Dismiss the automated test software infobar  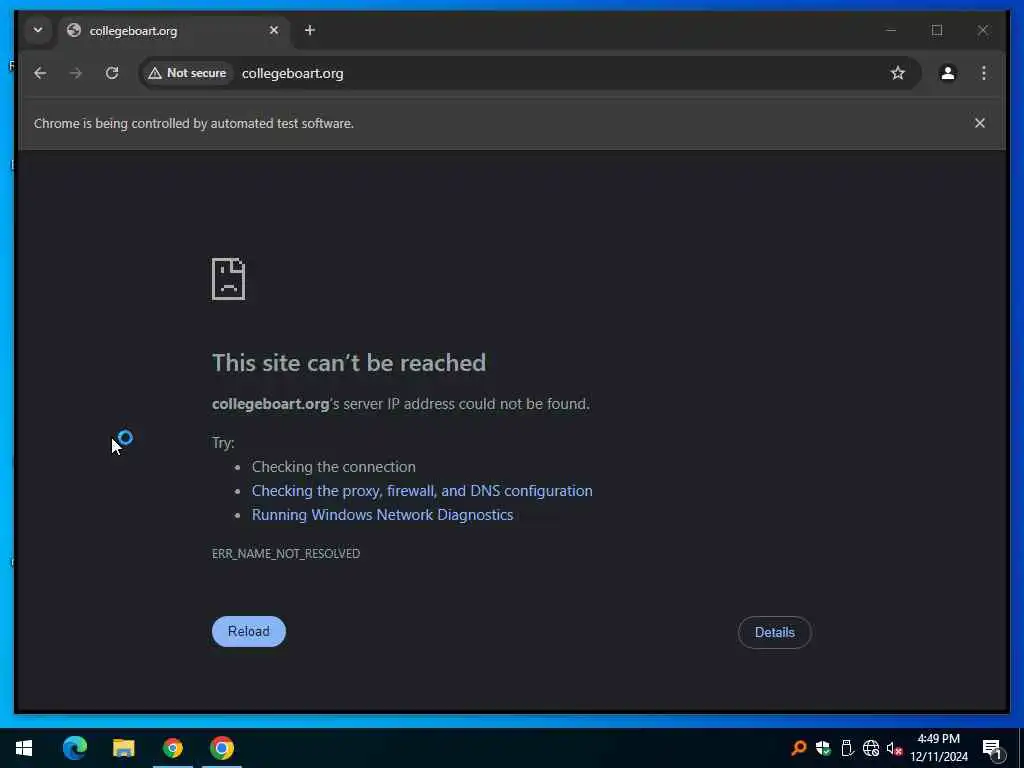(980, 123)
